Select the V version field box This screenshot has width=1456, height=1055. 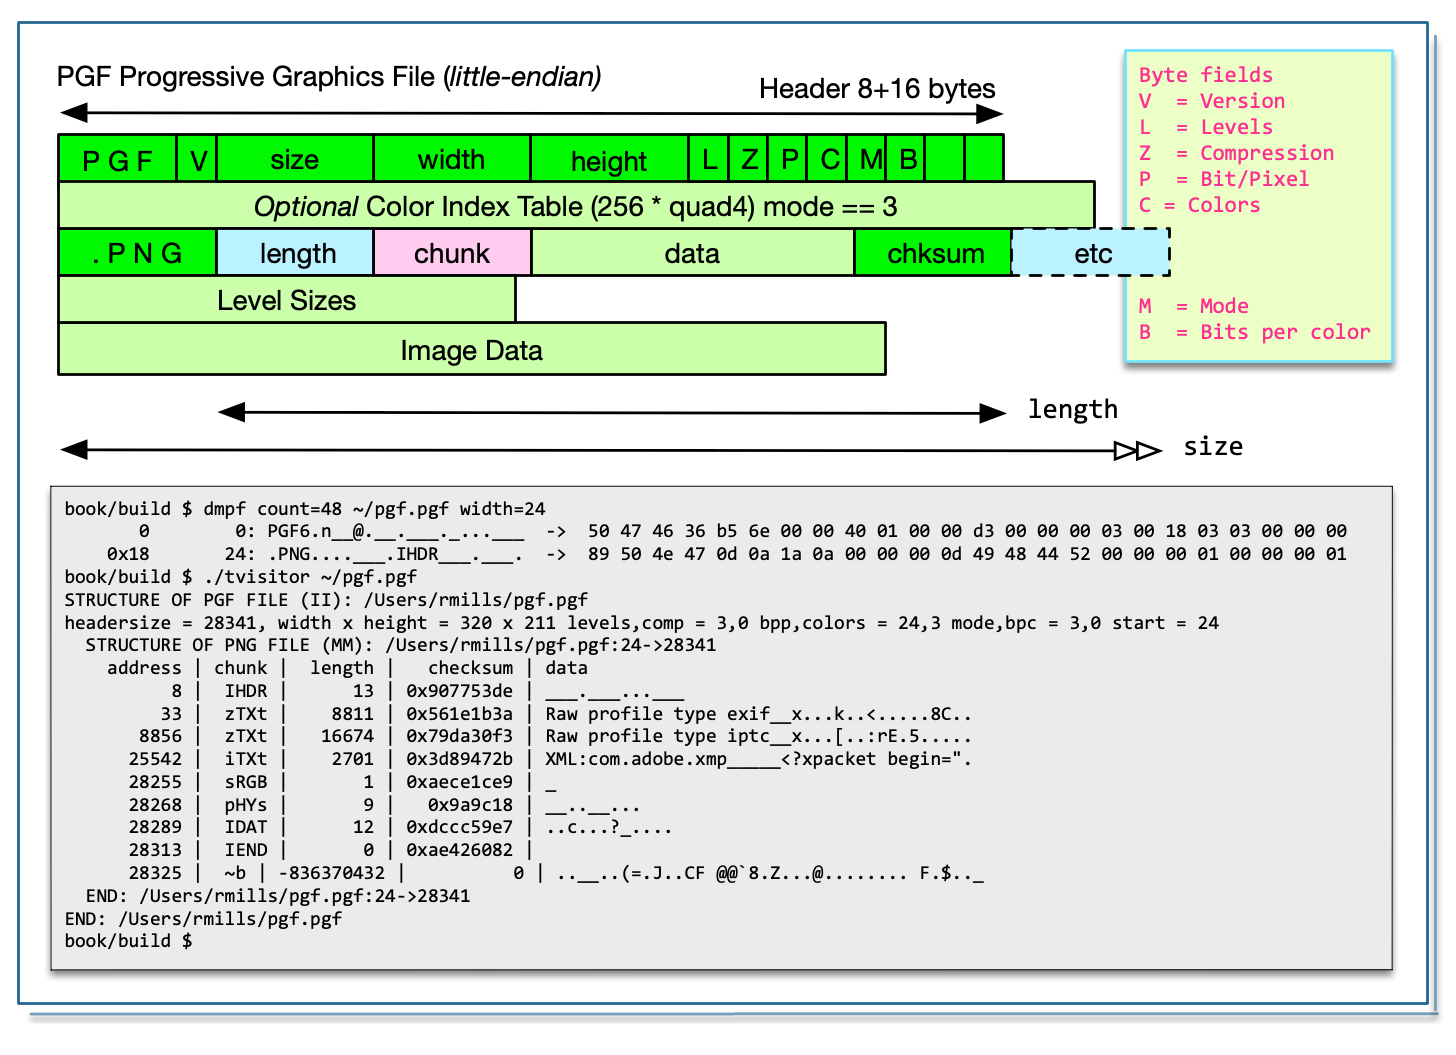click(x=197, y=159)
